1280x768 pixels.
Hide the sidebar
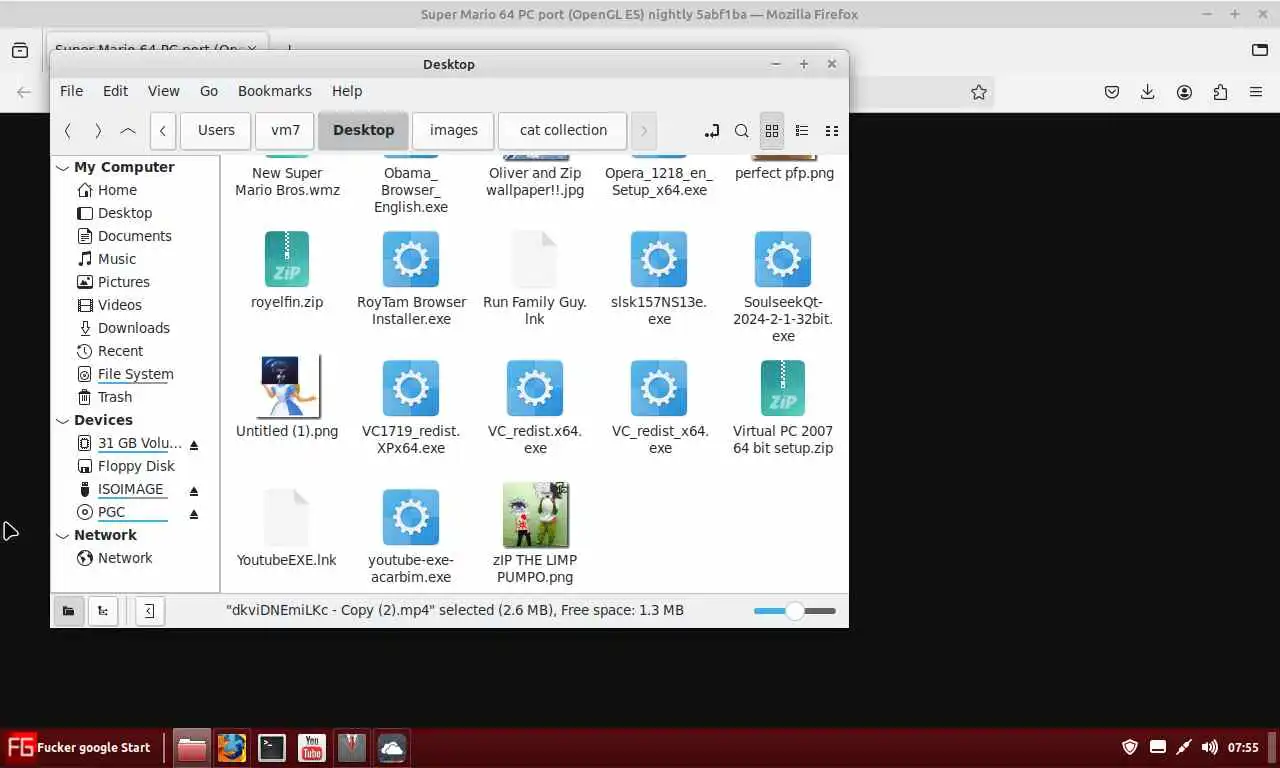pyautogui.click(x=149, y=610)
